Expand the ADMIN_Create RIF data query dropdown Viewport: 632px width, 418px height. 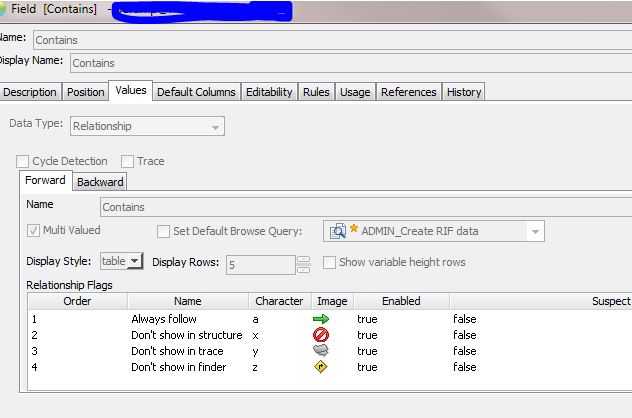coord(535,231)
